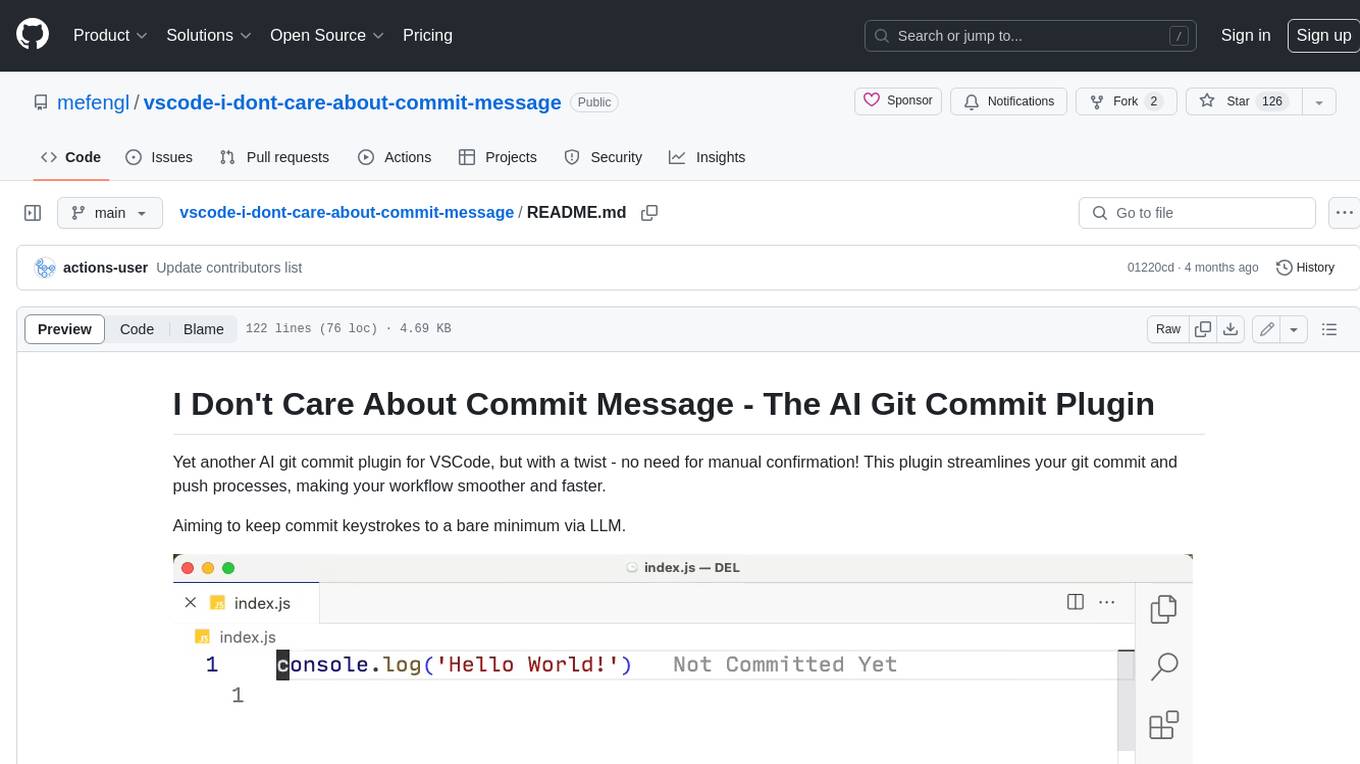Screen dimensions: 1360x764
Task: Go to repository root in breadcrumb
Action: pos(346,212)
